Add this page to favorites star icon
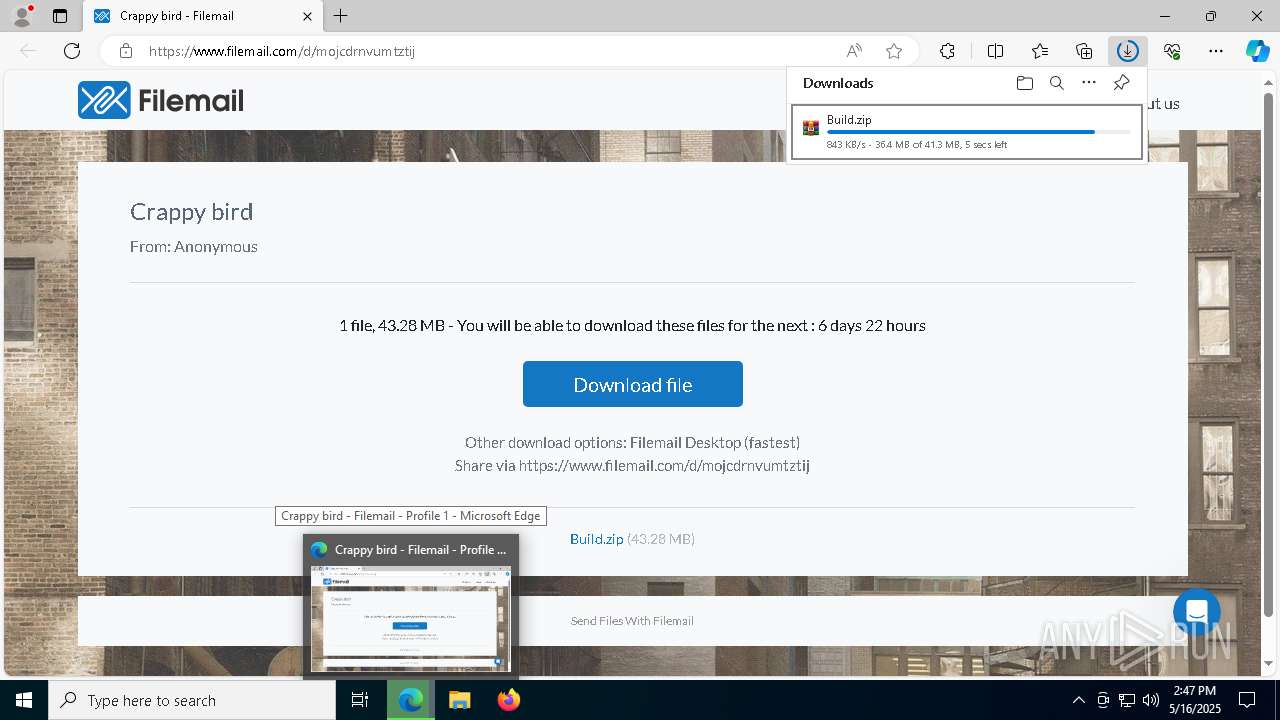 tap(894, 51)
